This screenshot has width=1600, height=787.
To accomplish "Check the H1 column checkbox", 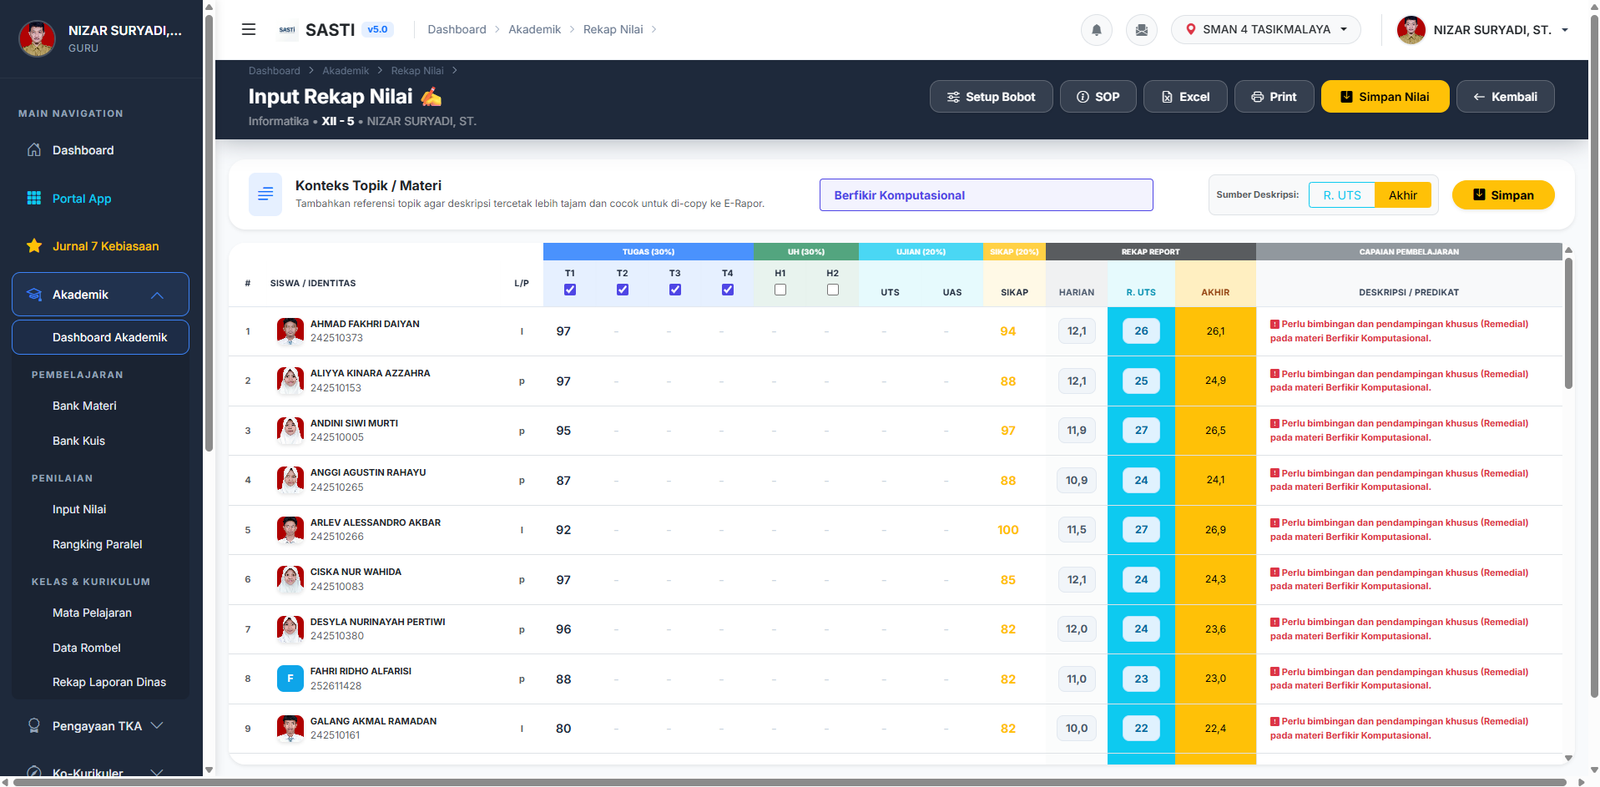I will (780, 290).
